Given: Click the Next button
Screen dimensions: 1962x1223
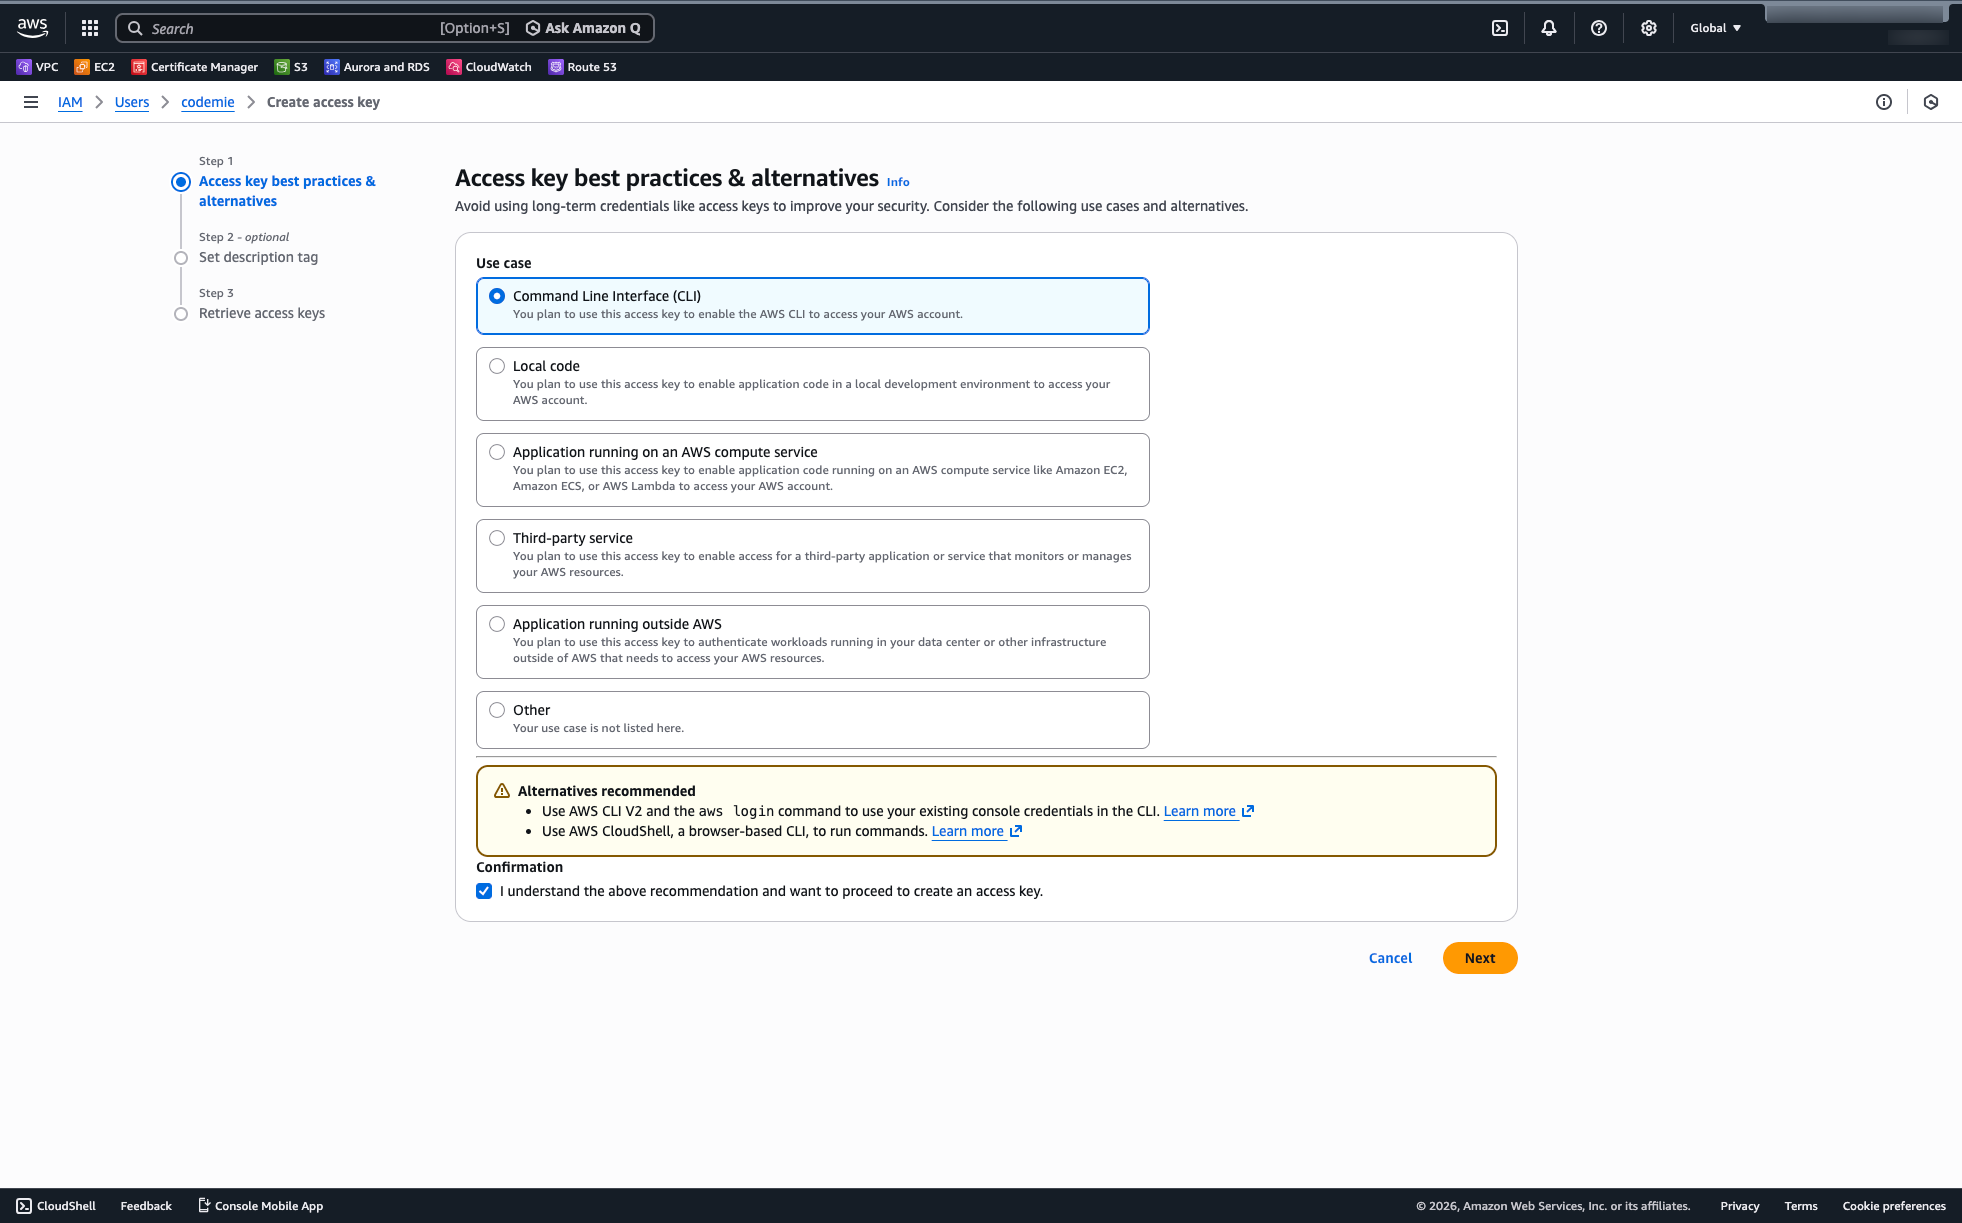Looking at the screenshot, I should click(1479, 958).
